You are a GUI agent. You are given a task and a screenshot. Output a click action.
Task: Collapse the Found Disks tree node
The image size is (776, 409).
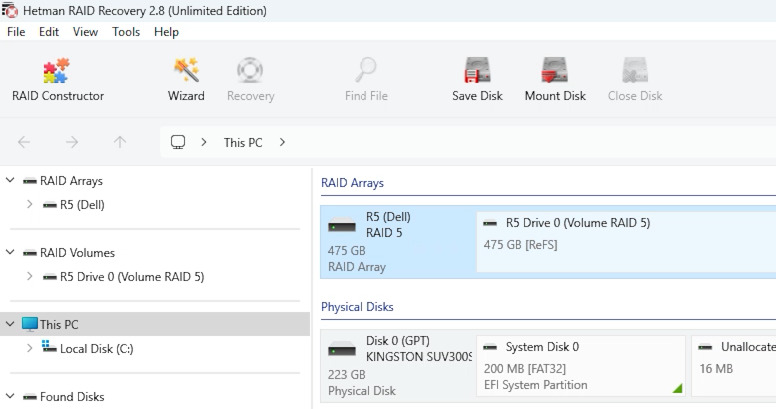10,396
